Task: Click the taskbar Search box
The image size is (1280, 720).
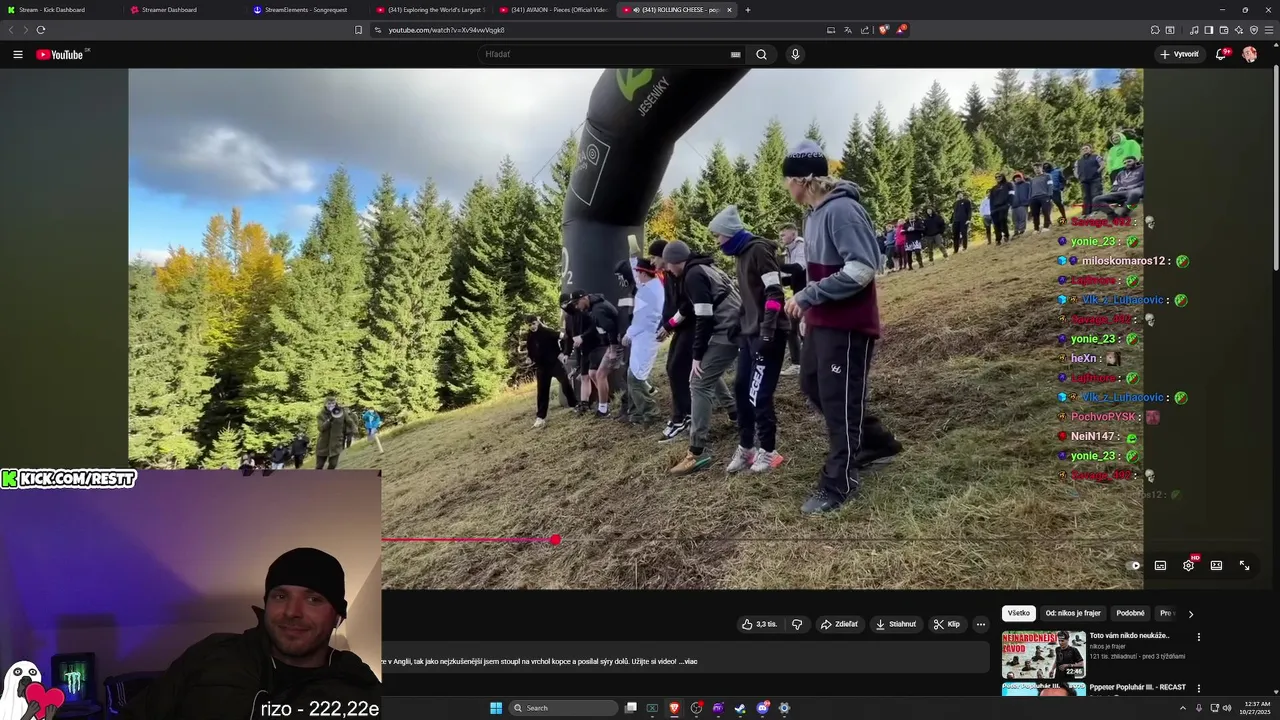Action: [x=563, y=708]
